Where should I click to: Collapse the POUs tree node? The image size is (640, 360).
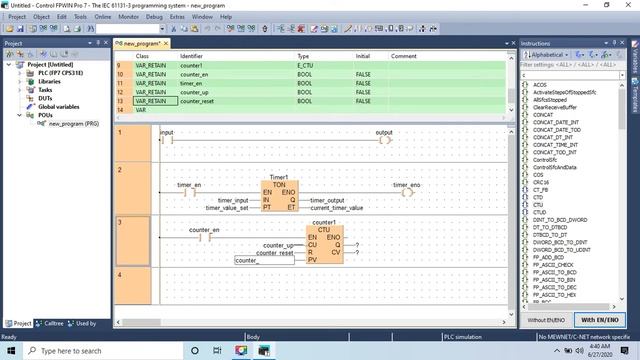point(20,115)
